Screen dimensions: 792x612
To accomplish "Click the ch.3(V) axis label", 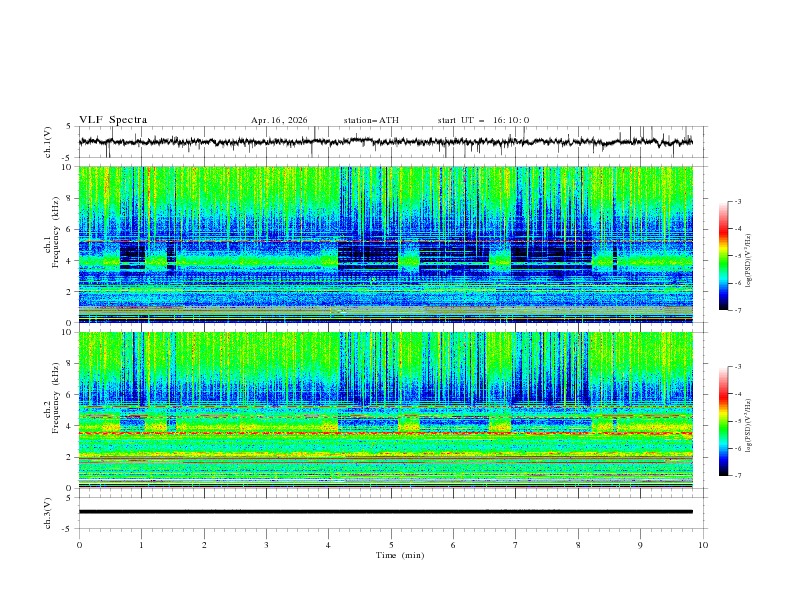I will click(x=48, y=513).
